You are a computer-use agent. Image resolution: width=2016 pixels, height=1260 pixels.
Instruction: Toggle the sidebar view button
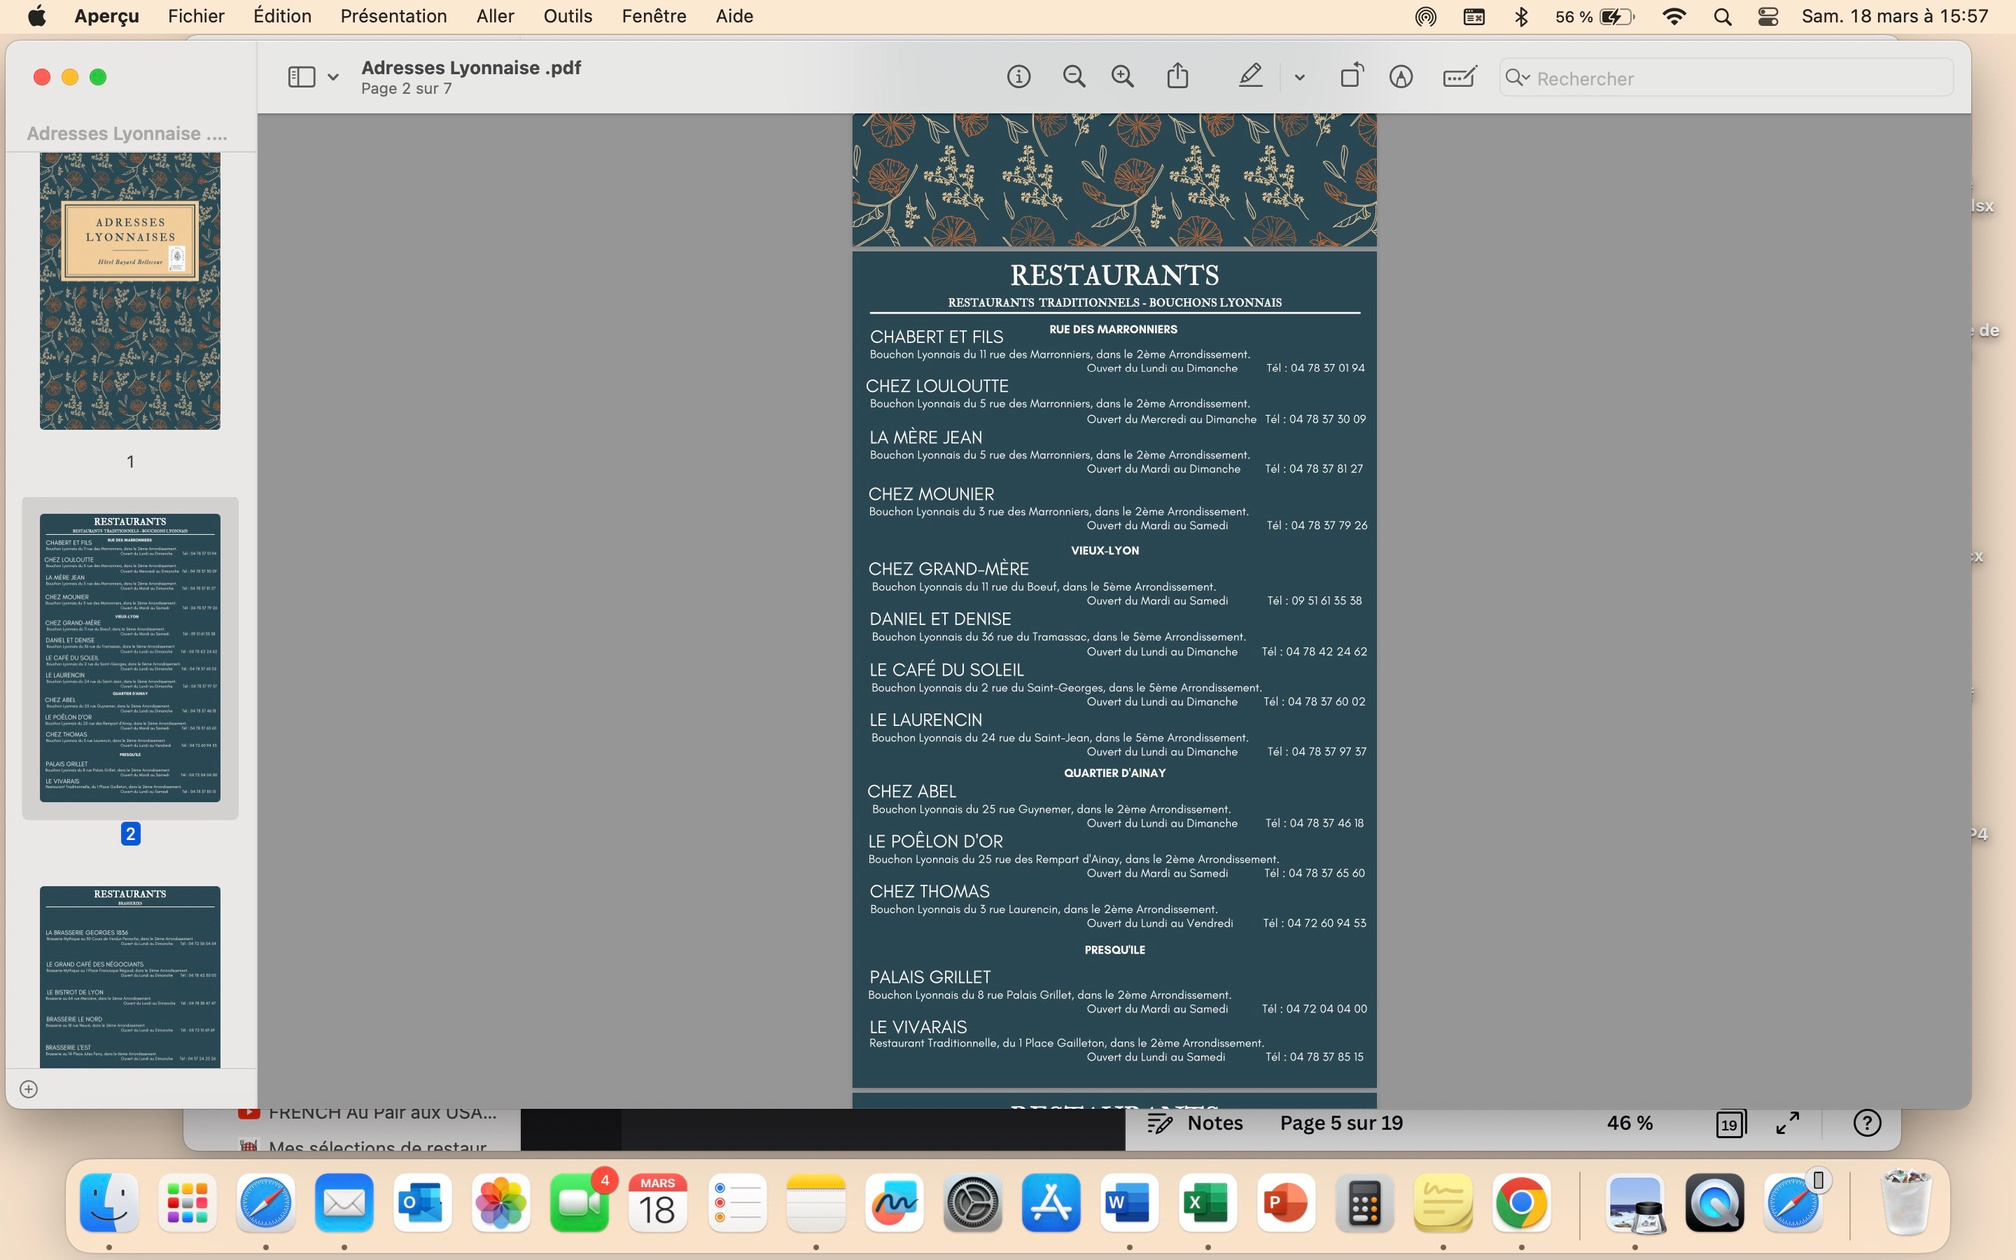301,77
